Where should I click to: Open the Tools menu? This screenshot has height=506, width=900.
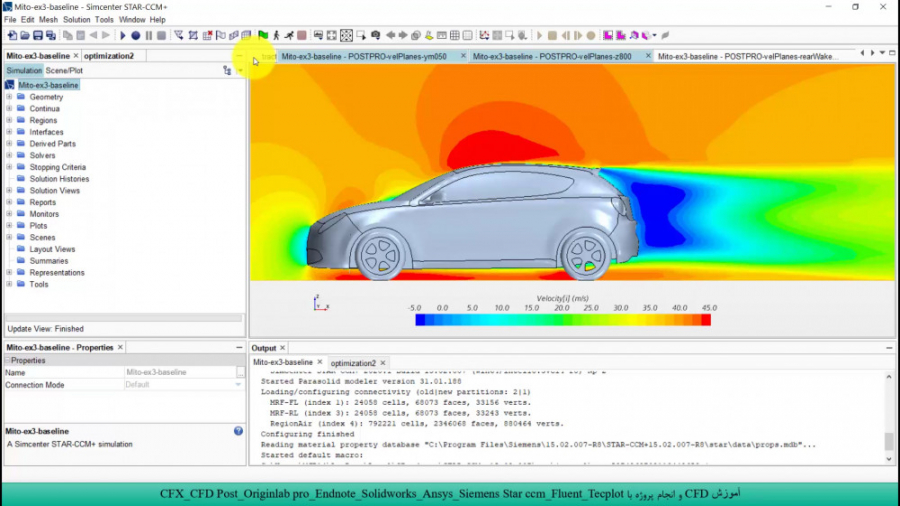click(104, 20)
